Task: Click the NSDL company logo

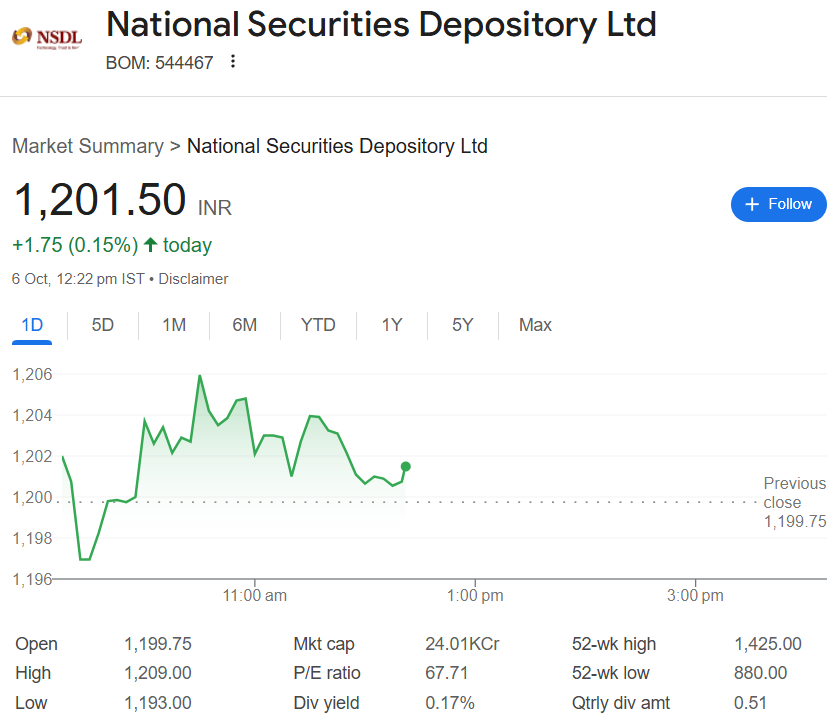Action: point(47,39)
